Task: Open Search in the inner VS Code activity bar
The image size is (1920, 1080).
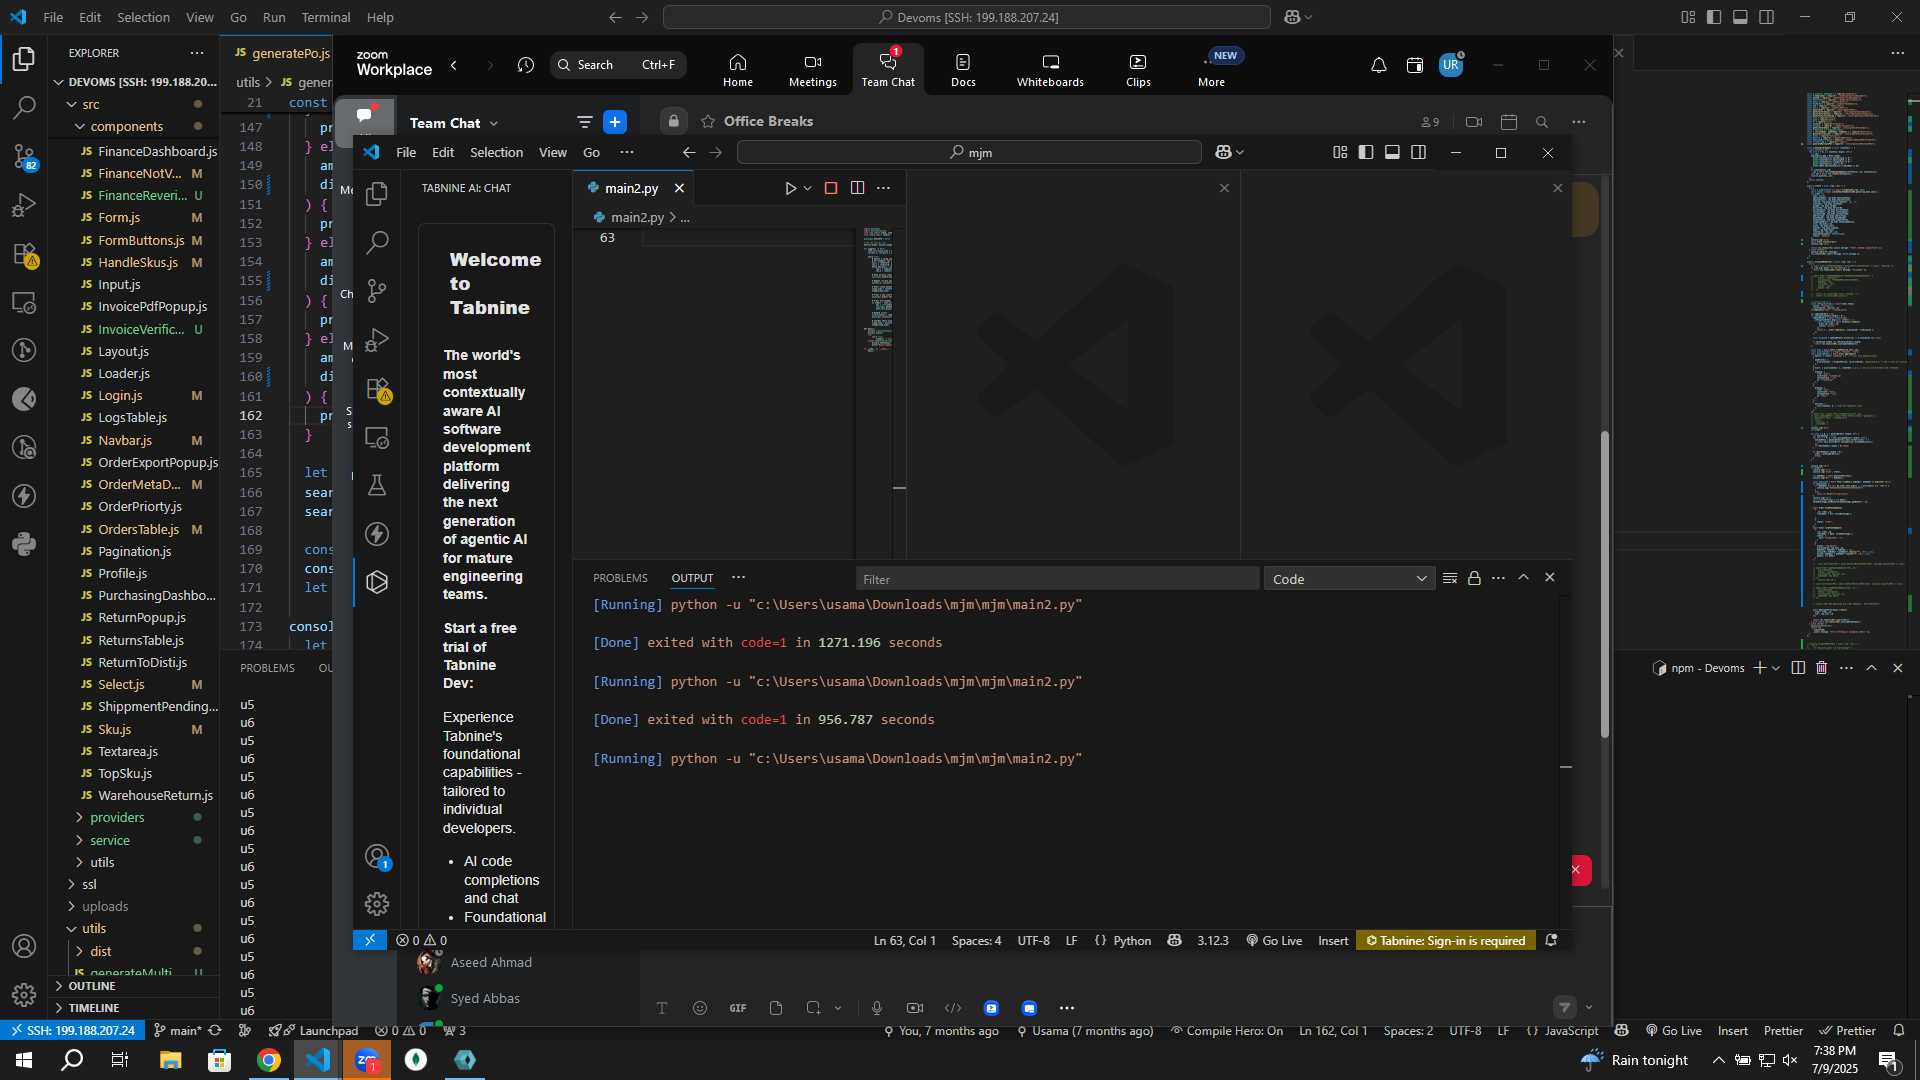Action: tap(377, 242)
